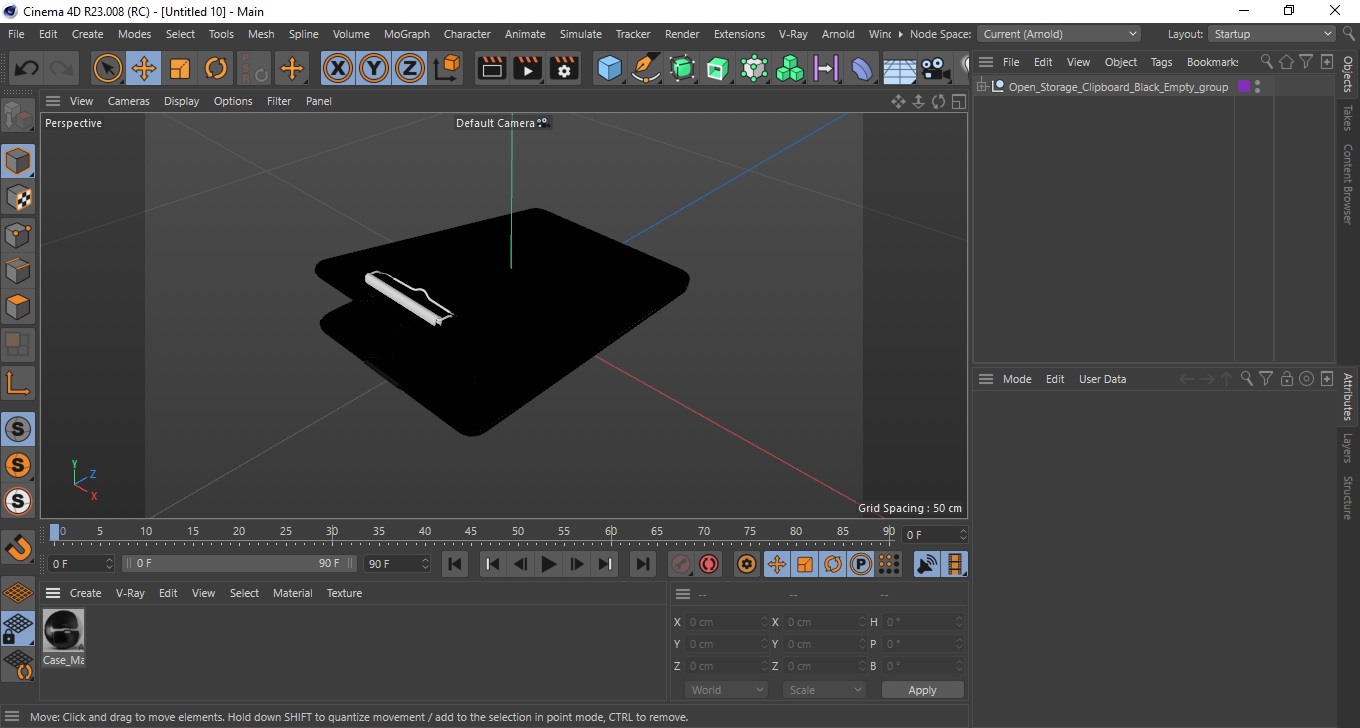
Task: Toggle the Z axis lock
Action: [410, 69]
